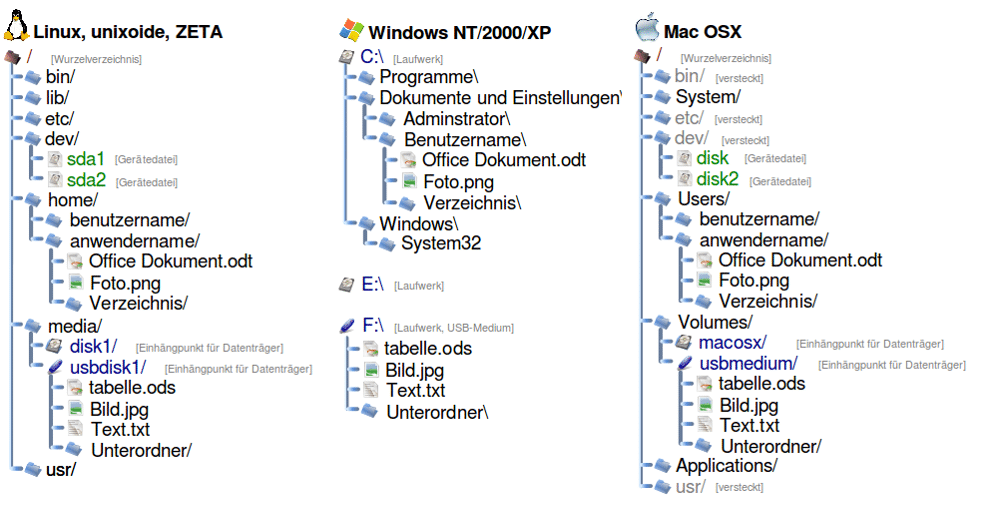Select the home/ directory name

tap(73, 200)
